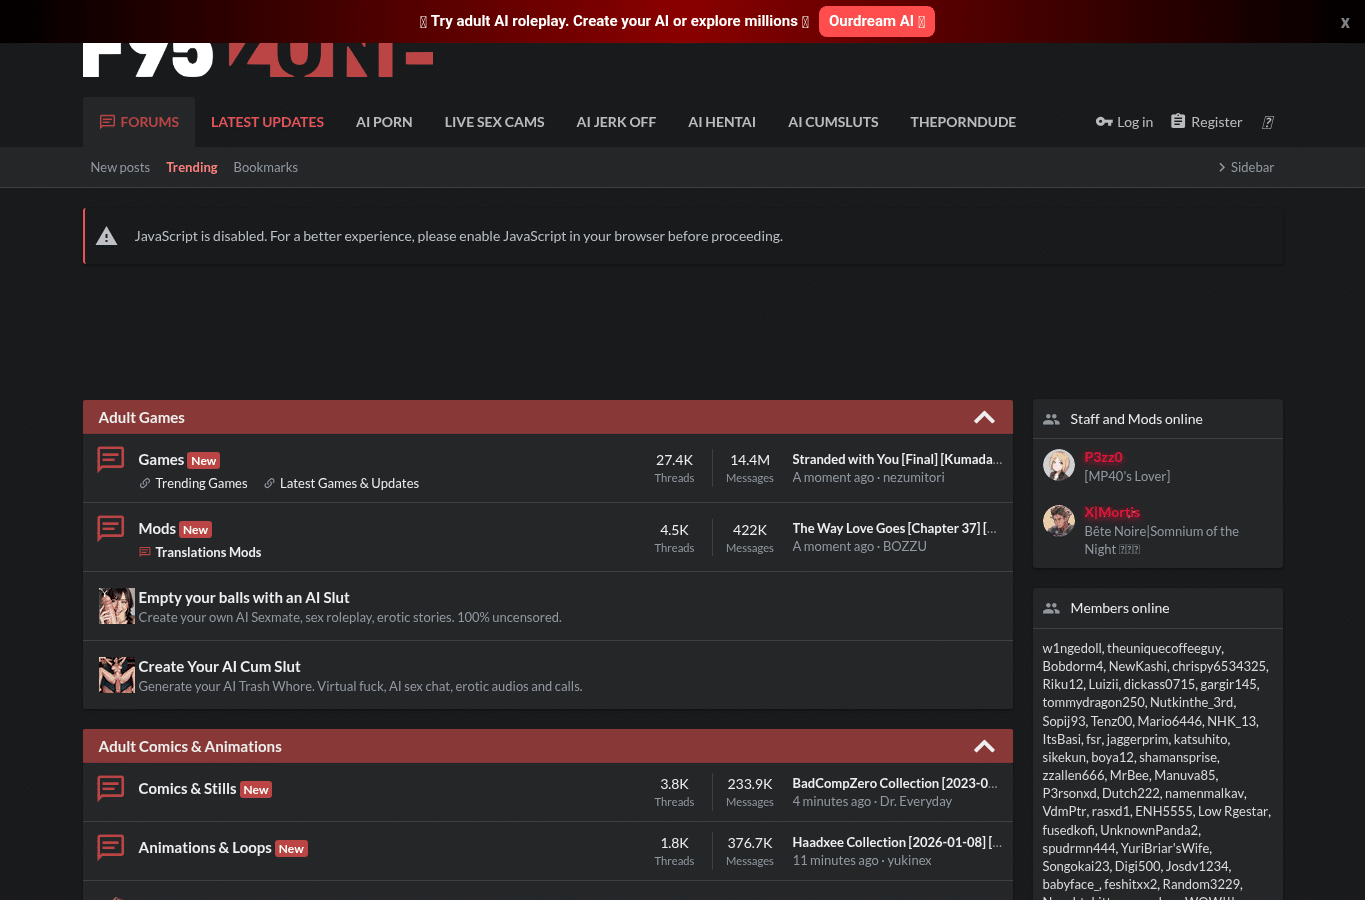This screenshot has width=1365, height=900.
Task: Click the Empty your balls ad title
Action: click(244, 597)
